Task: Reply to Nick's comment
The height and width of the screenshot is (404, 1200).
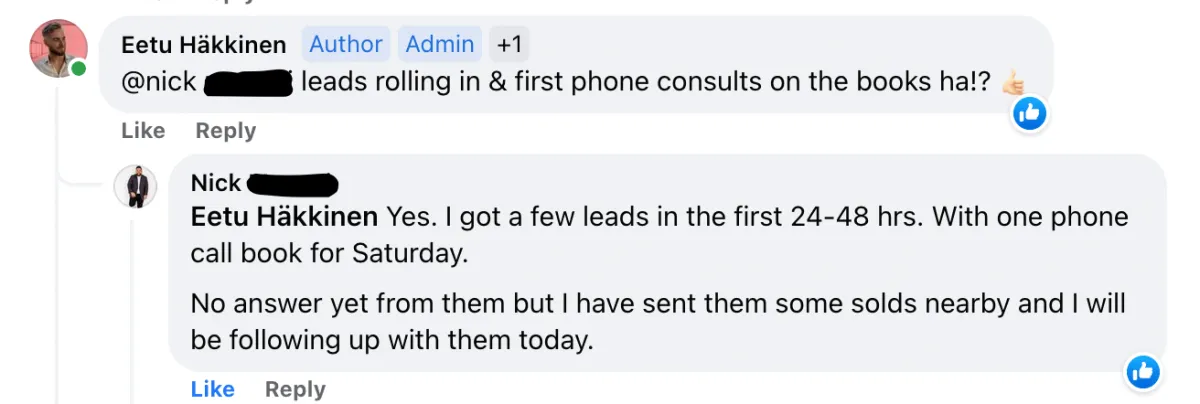Action: [295, 389]
